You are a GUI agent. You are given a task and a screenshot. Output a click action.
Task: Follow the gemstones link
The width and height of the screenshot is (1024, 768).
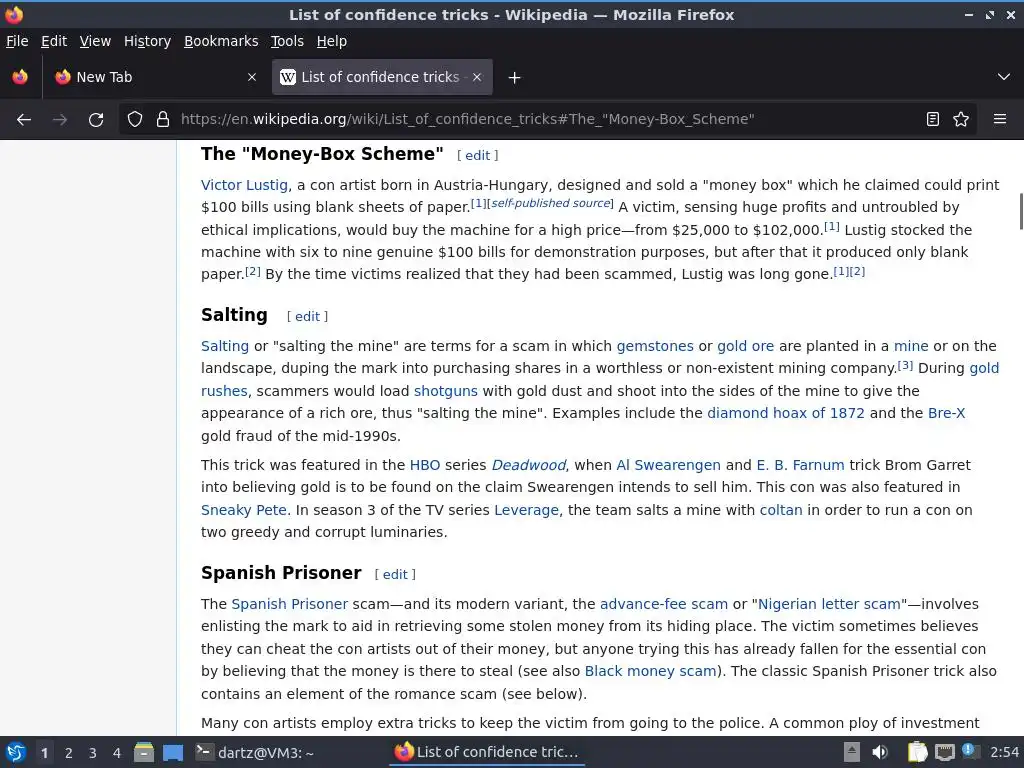pos(655,346)
